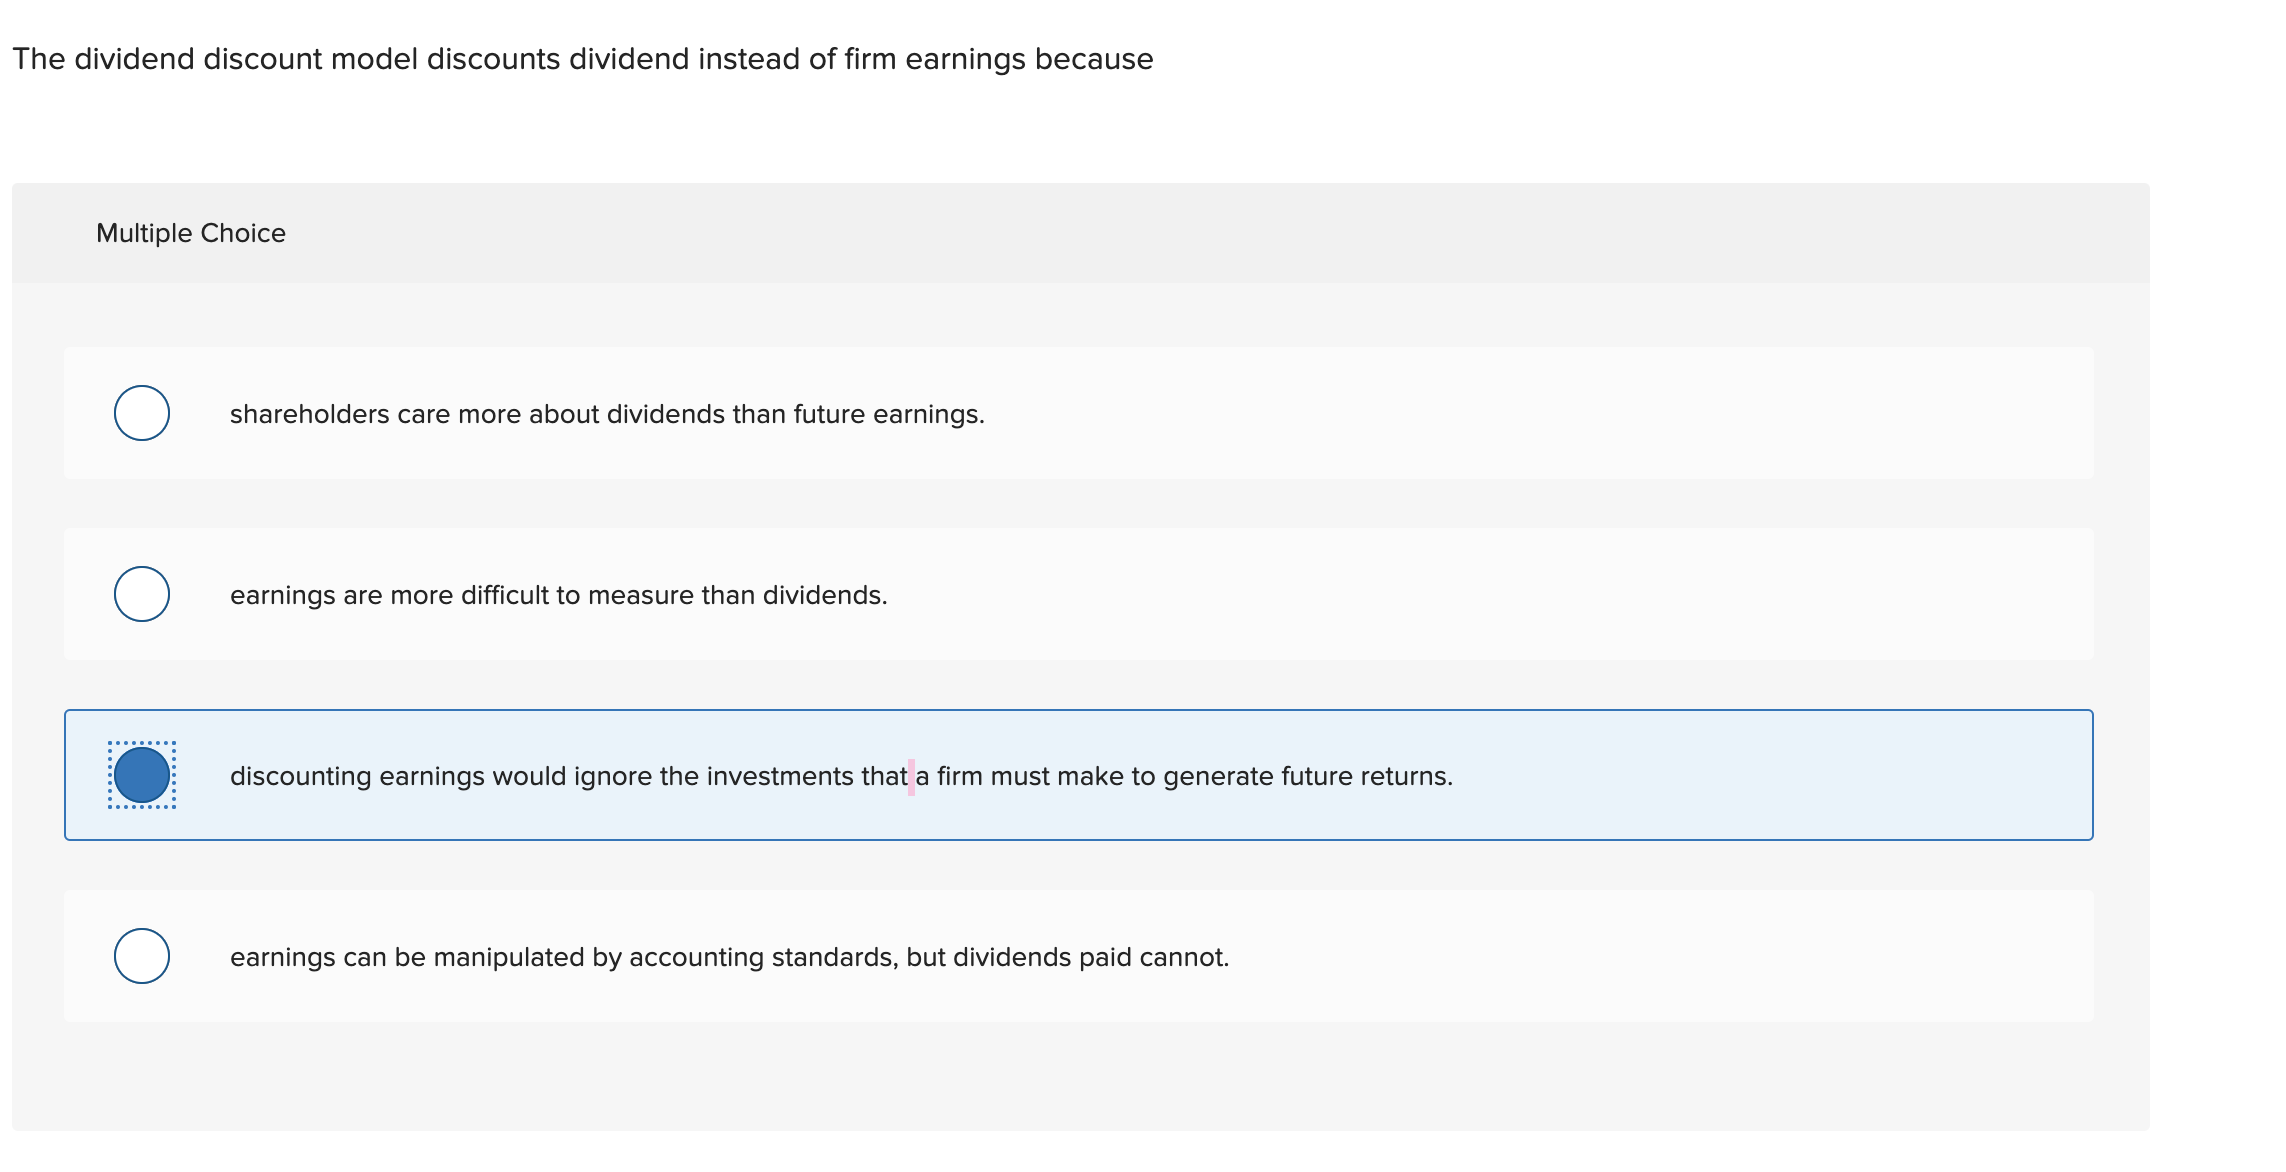The image size is (2286, 1172).
Task: Click the gray header bar of the question card
Action: click(1078, 232)
